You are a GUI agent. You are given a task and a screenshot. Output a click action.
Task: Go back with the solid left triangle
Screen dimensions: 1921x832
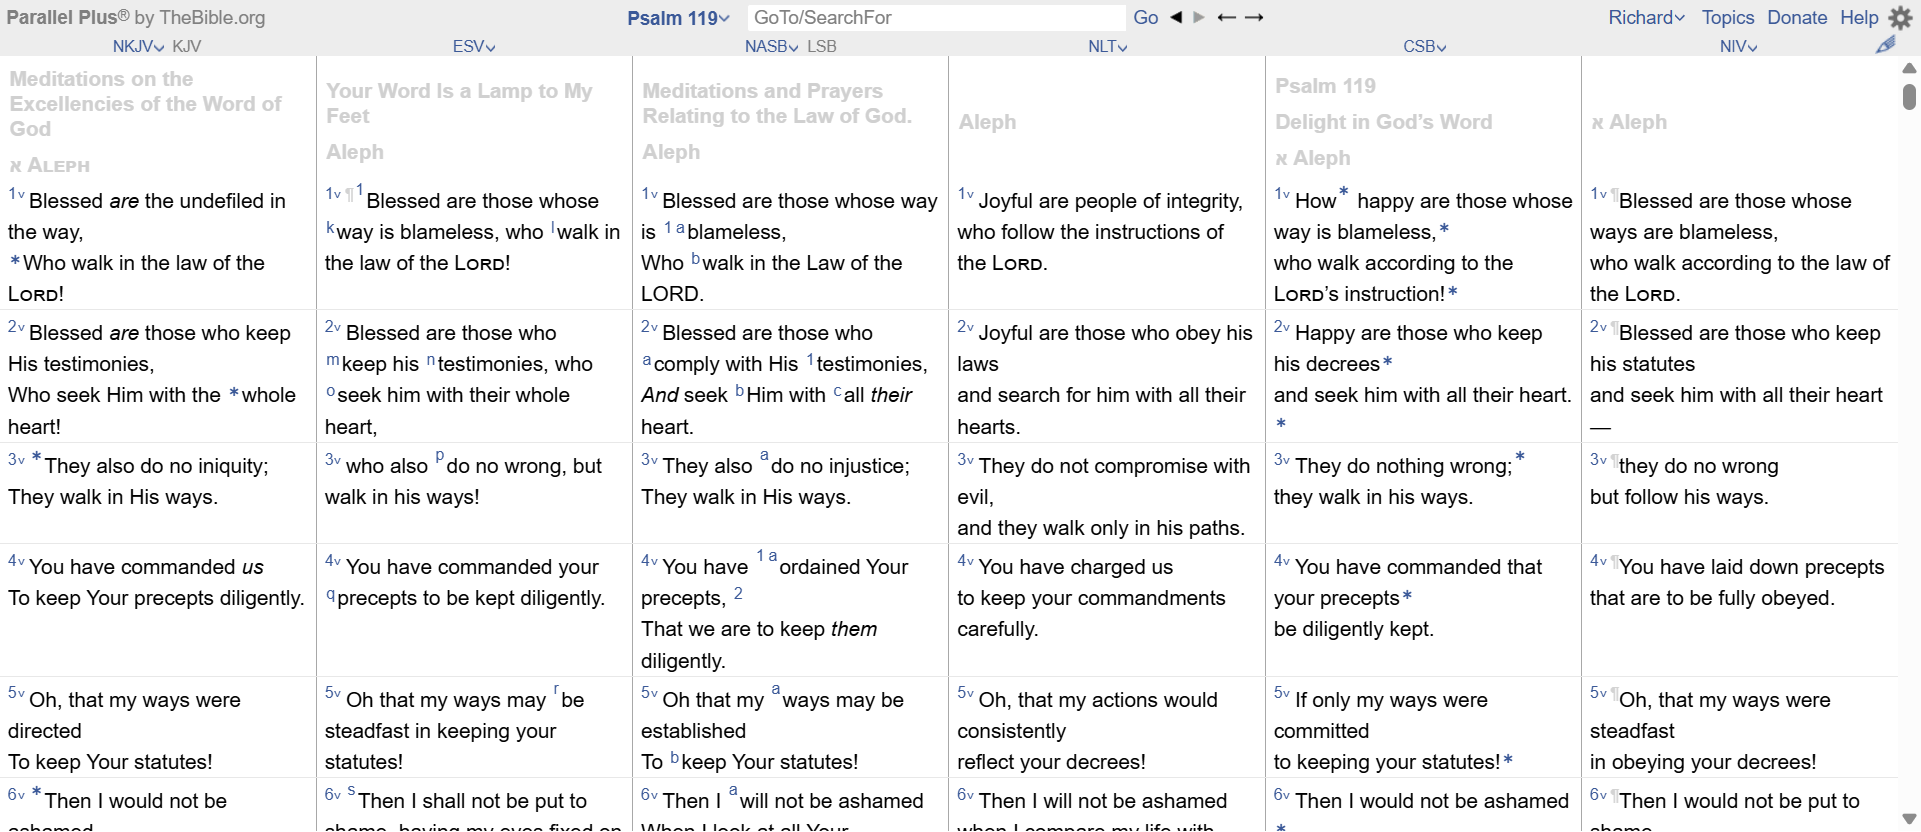point(1176,17)
